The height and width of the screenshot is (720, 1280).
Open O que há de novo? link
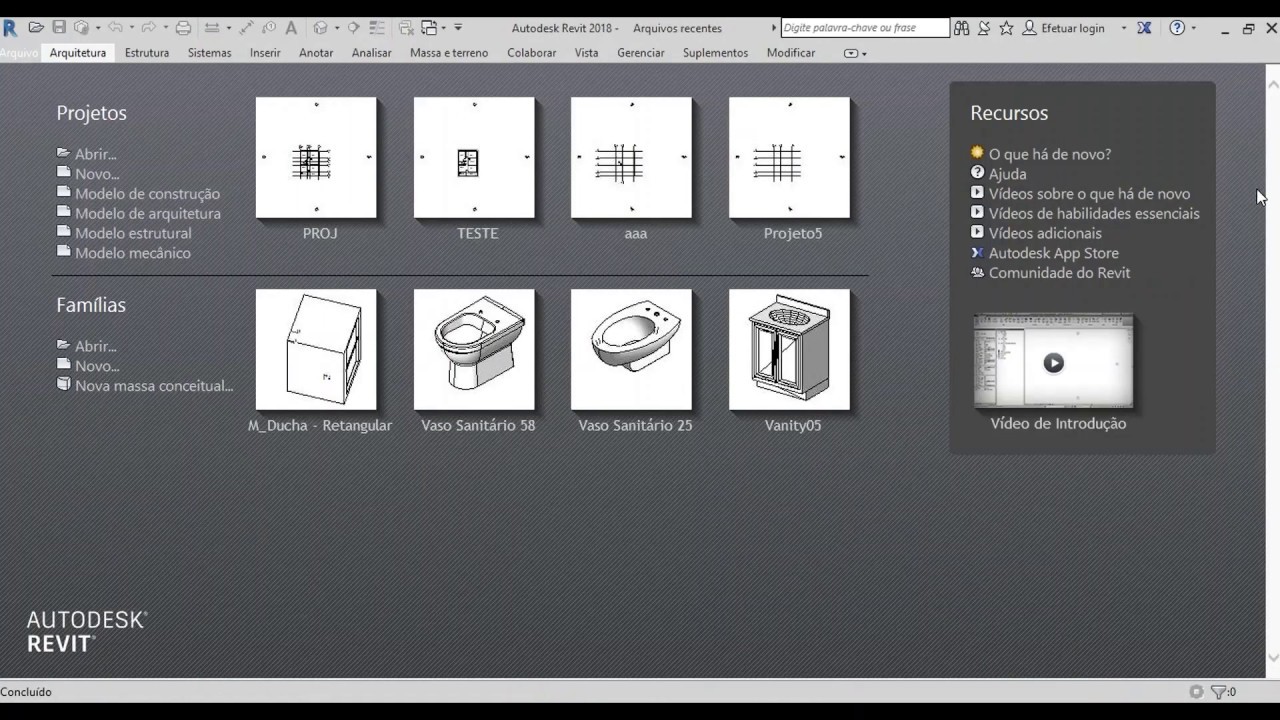(x=1050, y=154)
